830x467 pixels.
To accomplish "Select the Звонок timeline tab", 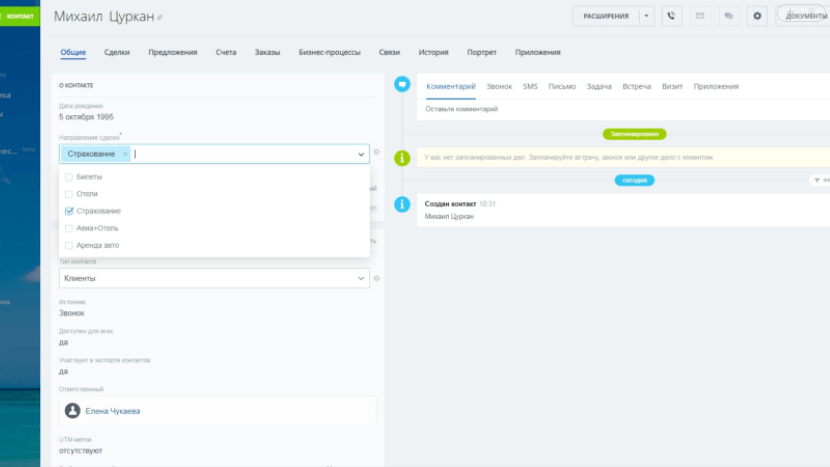I will click(x=499, y=86).
